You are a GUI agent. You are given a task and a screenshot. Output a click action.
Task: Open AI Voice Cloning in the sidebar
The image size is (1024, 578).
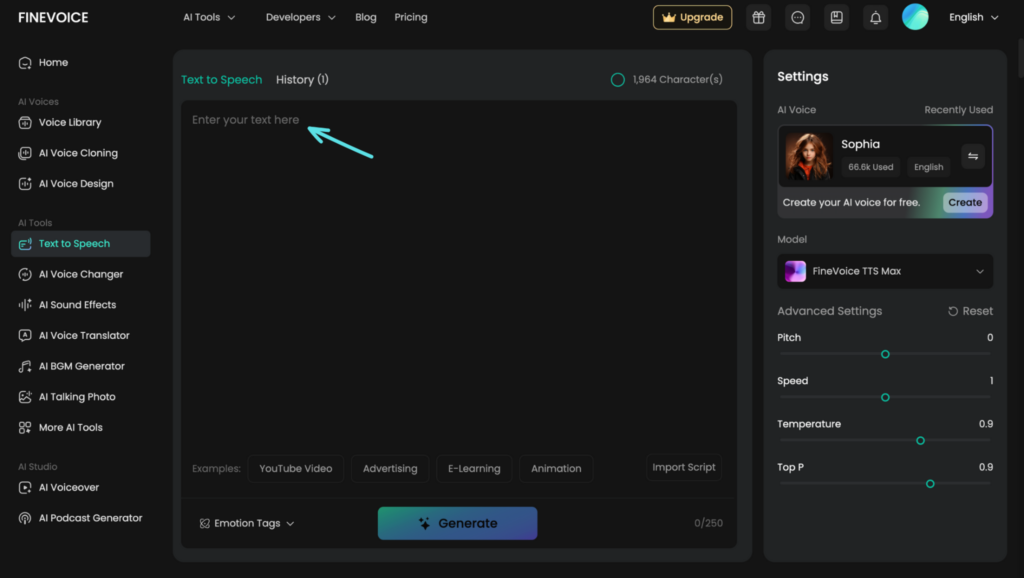(x=78, y=153)
